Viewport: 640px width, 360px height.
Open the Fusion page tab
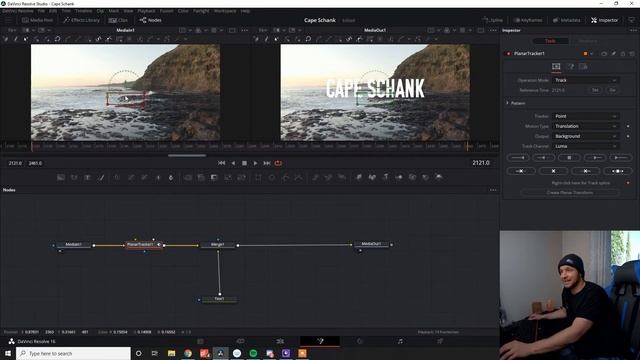[x=320, y=341]
